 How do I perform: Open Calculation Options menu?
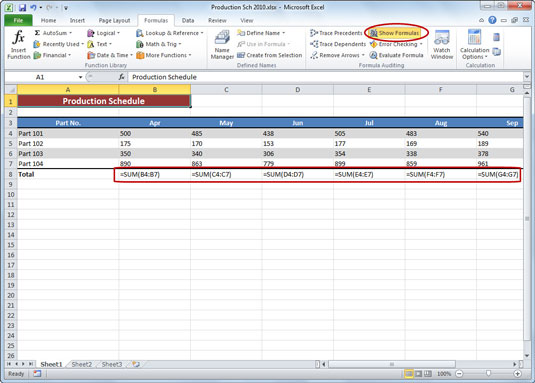click(474, 45)
